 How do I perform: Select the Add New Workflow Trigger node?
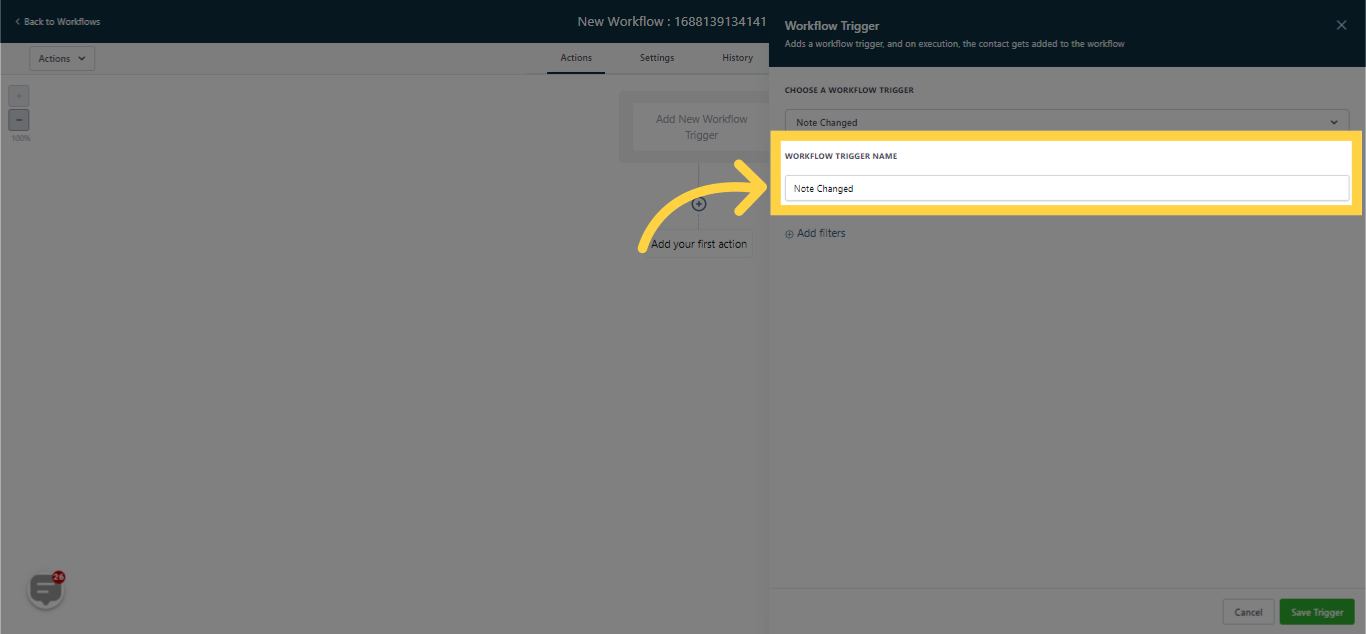coord(700,127)
